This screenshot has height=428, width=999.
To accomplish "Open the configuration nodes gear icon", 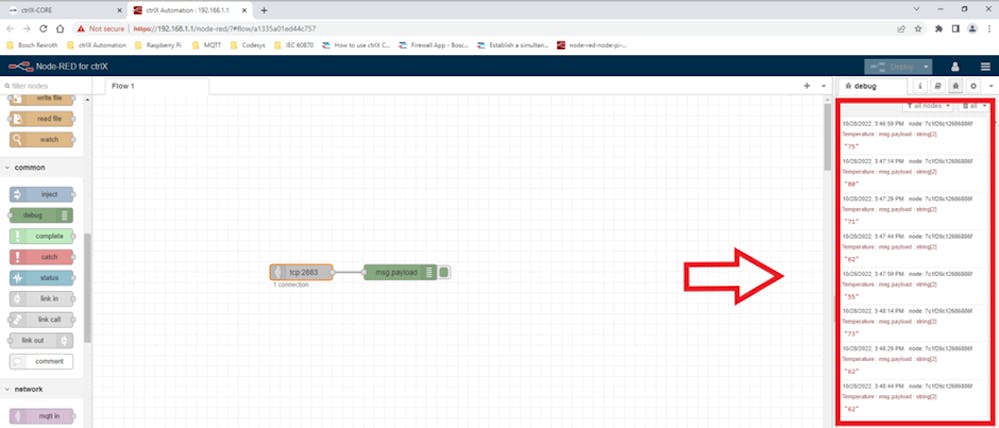I will (973, 86).
